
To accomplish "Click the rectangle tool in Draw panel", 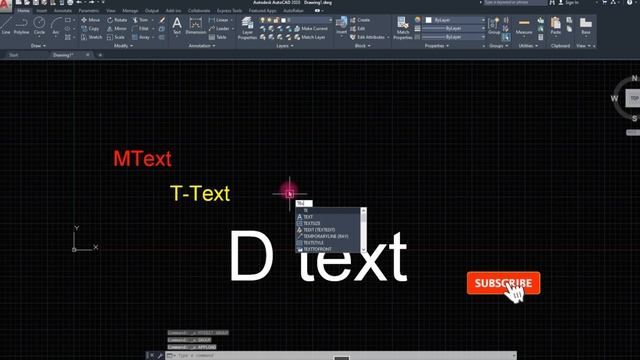I will coord(68,20).
